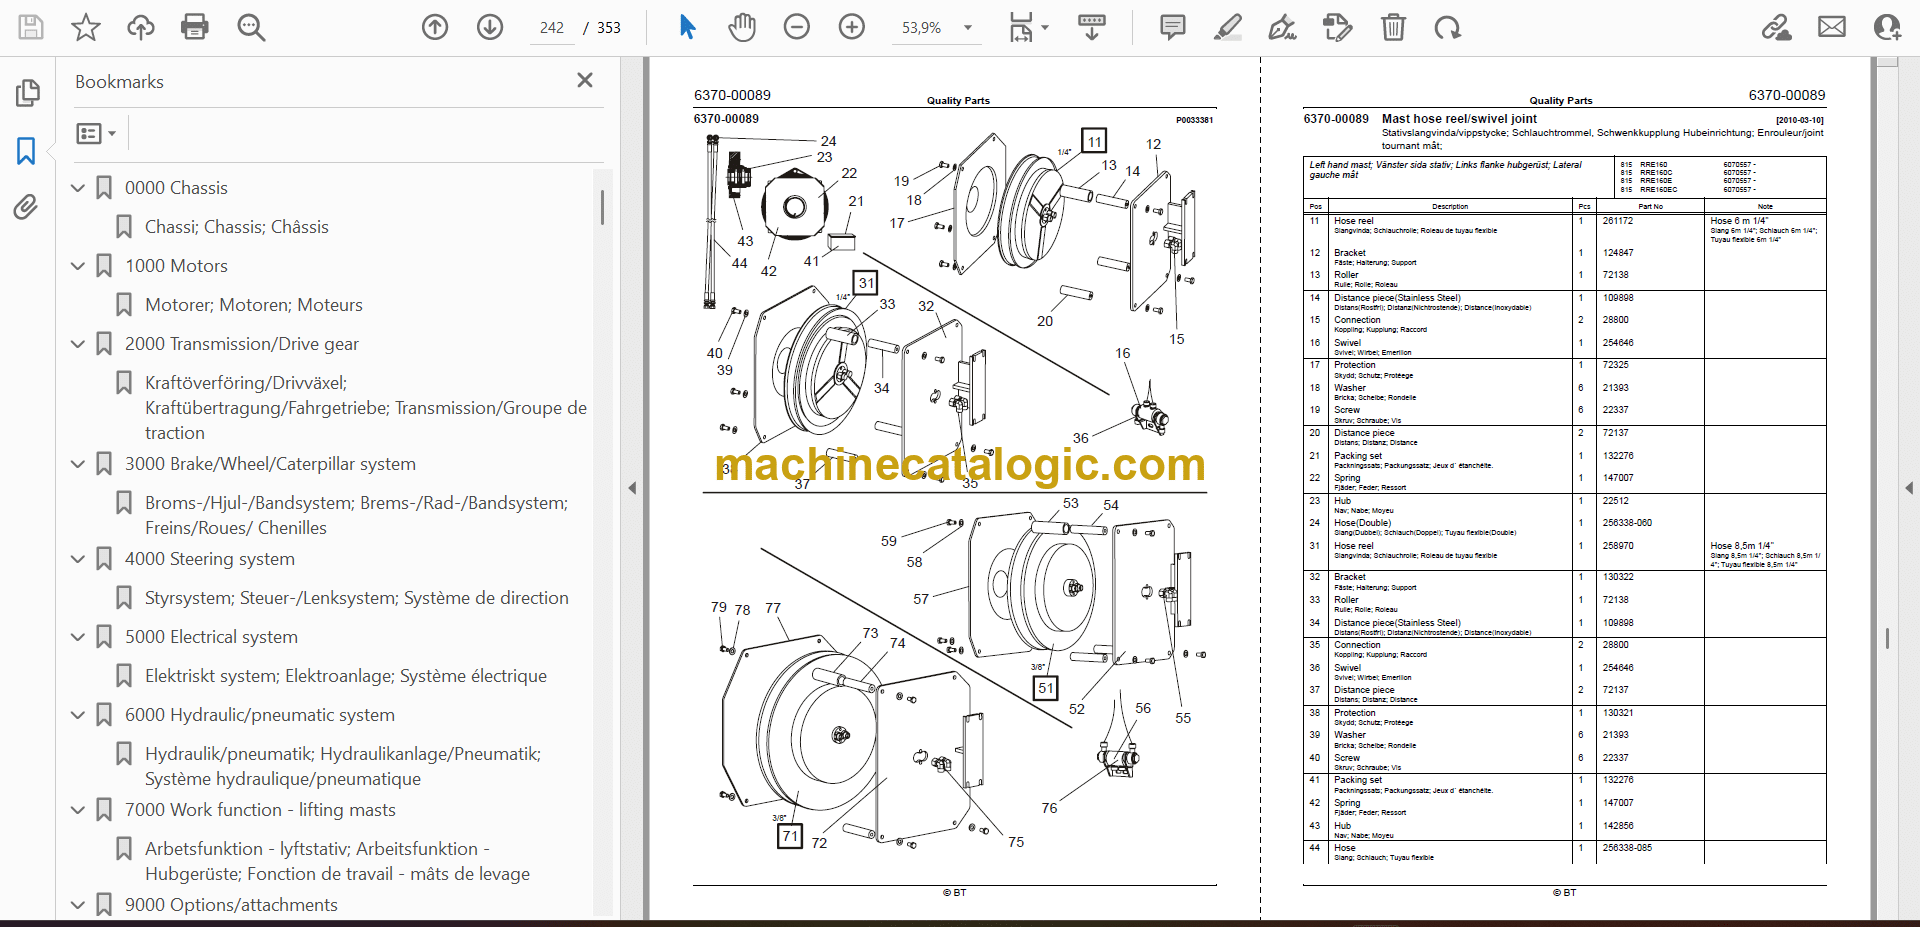Print the document using the printer icon
Viewport: 1920px width, 927px height.
(195, 27)
